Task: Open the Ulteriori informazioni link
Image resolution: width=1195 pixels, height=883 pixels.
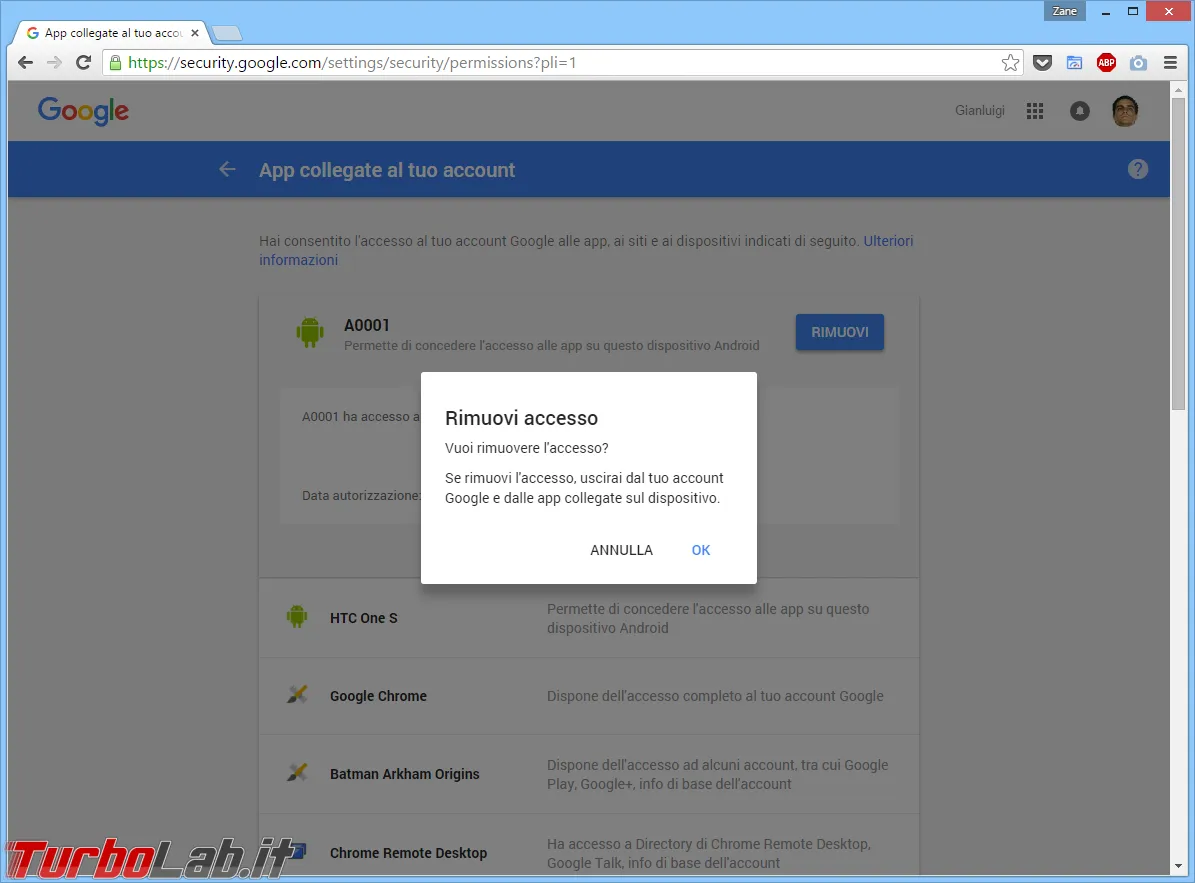Action: click(585, 250)
